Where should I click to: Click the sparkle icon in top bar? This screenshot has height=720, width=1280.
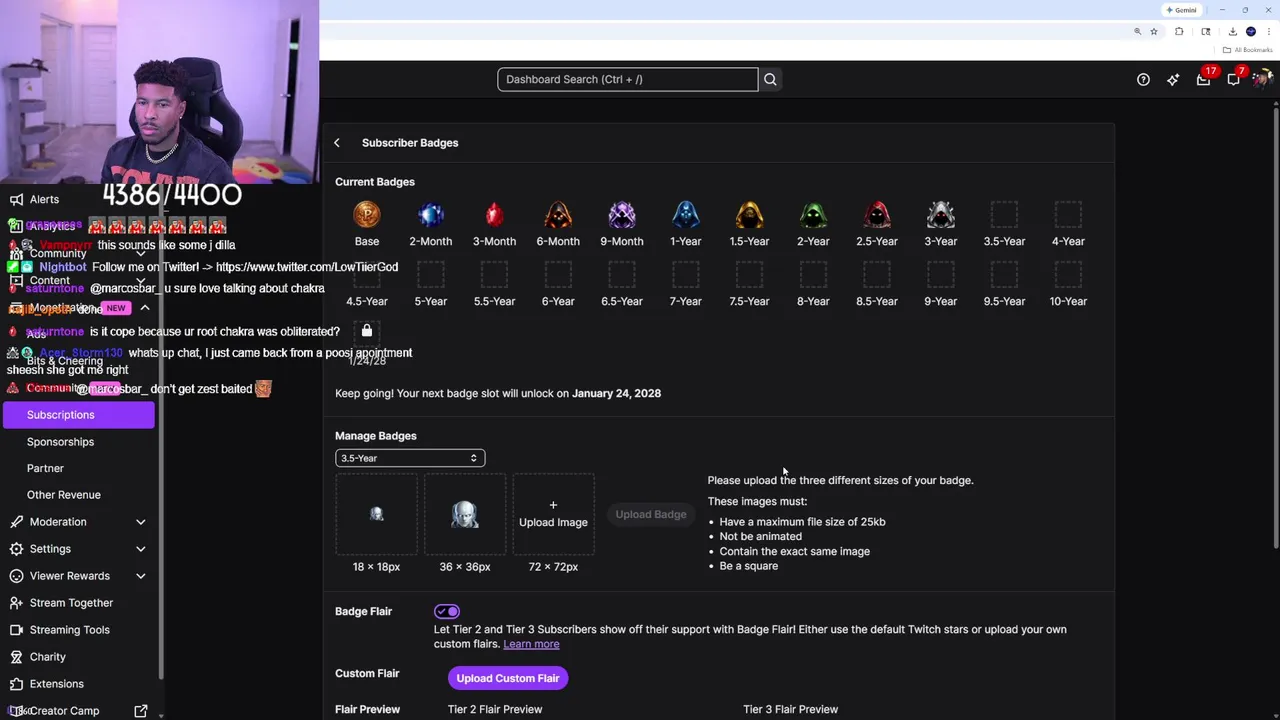click(1173, 80)
